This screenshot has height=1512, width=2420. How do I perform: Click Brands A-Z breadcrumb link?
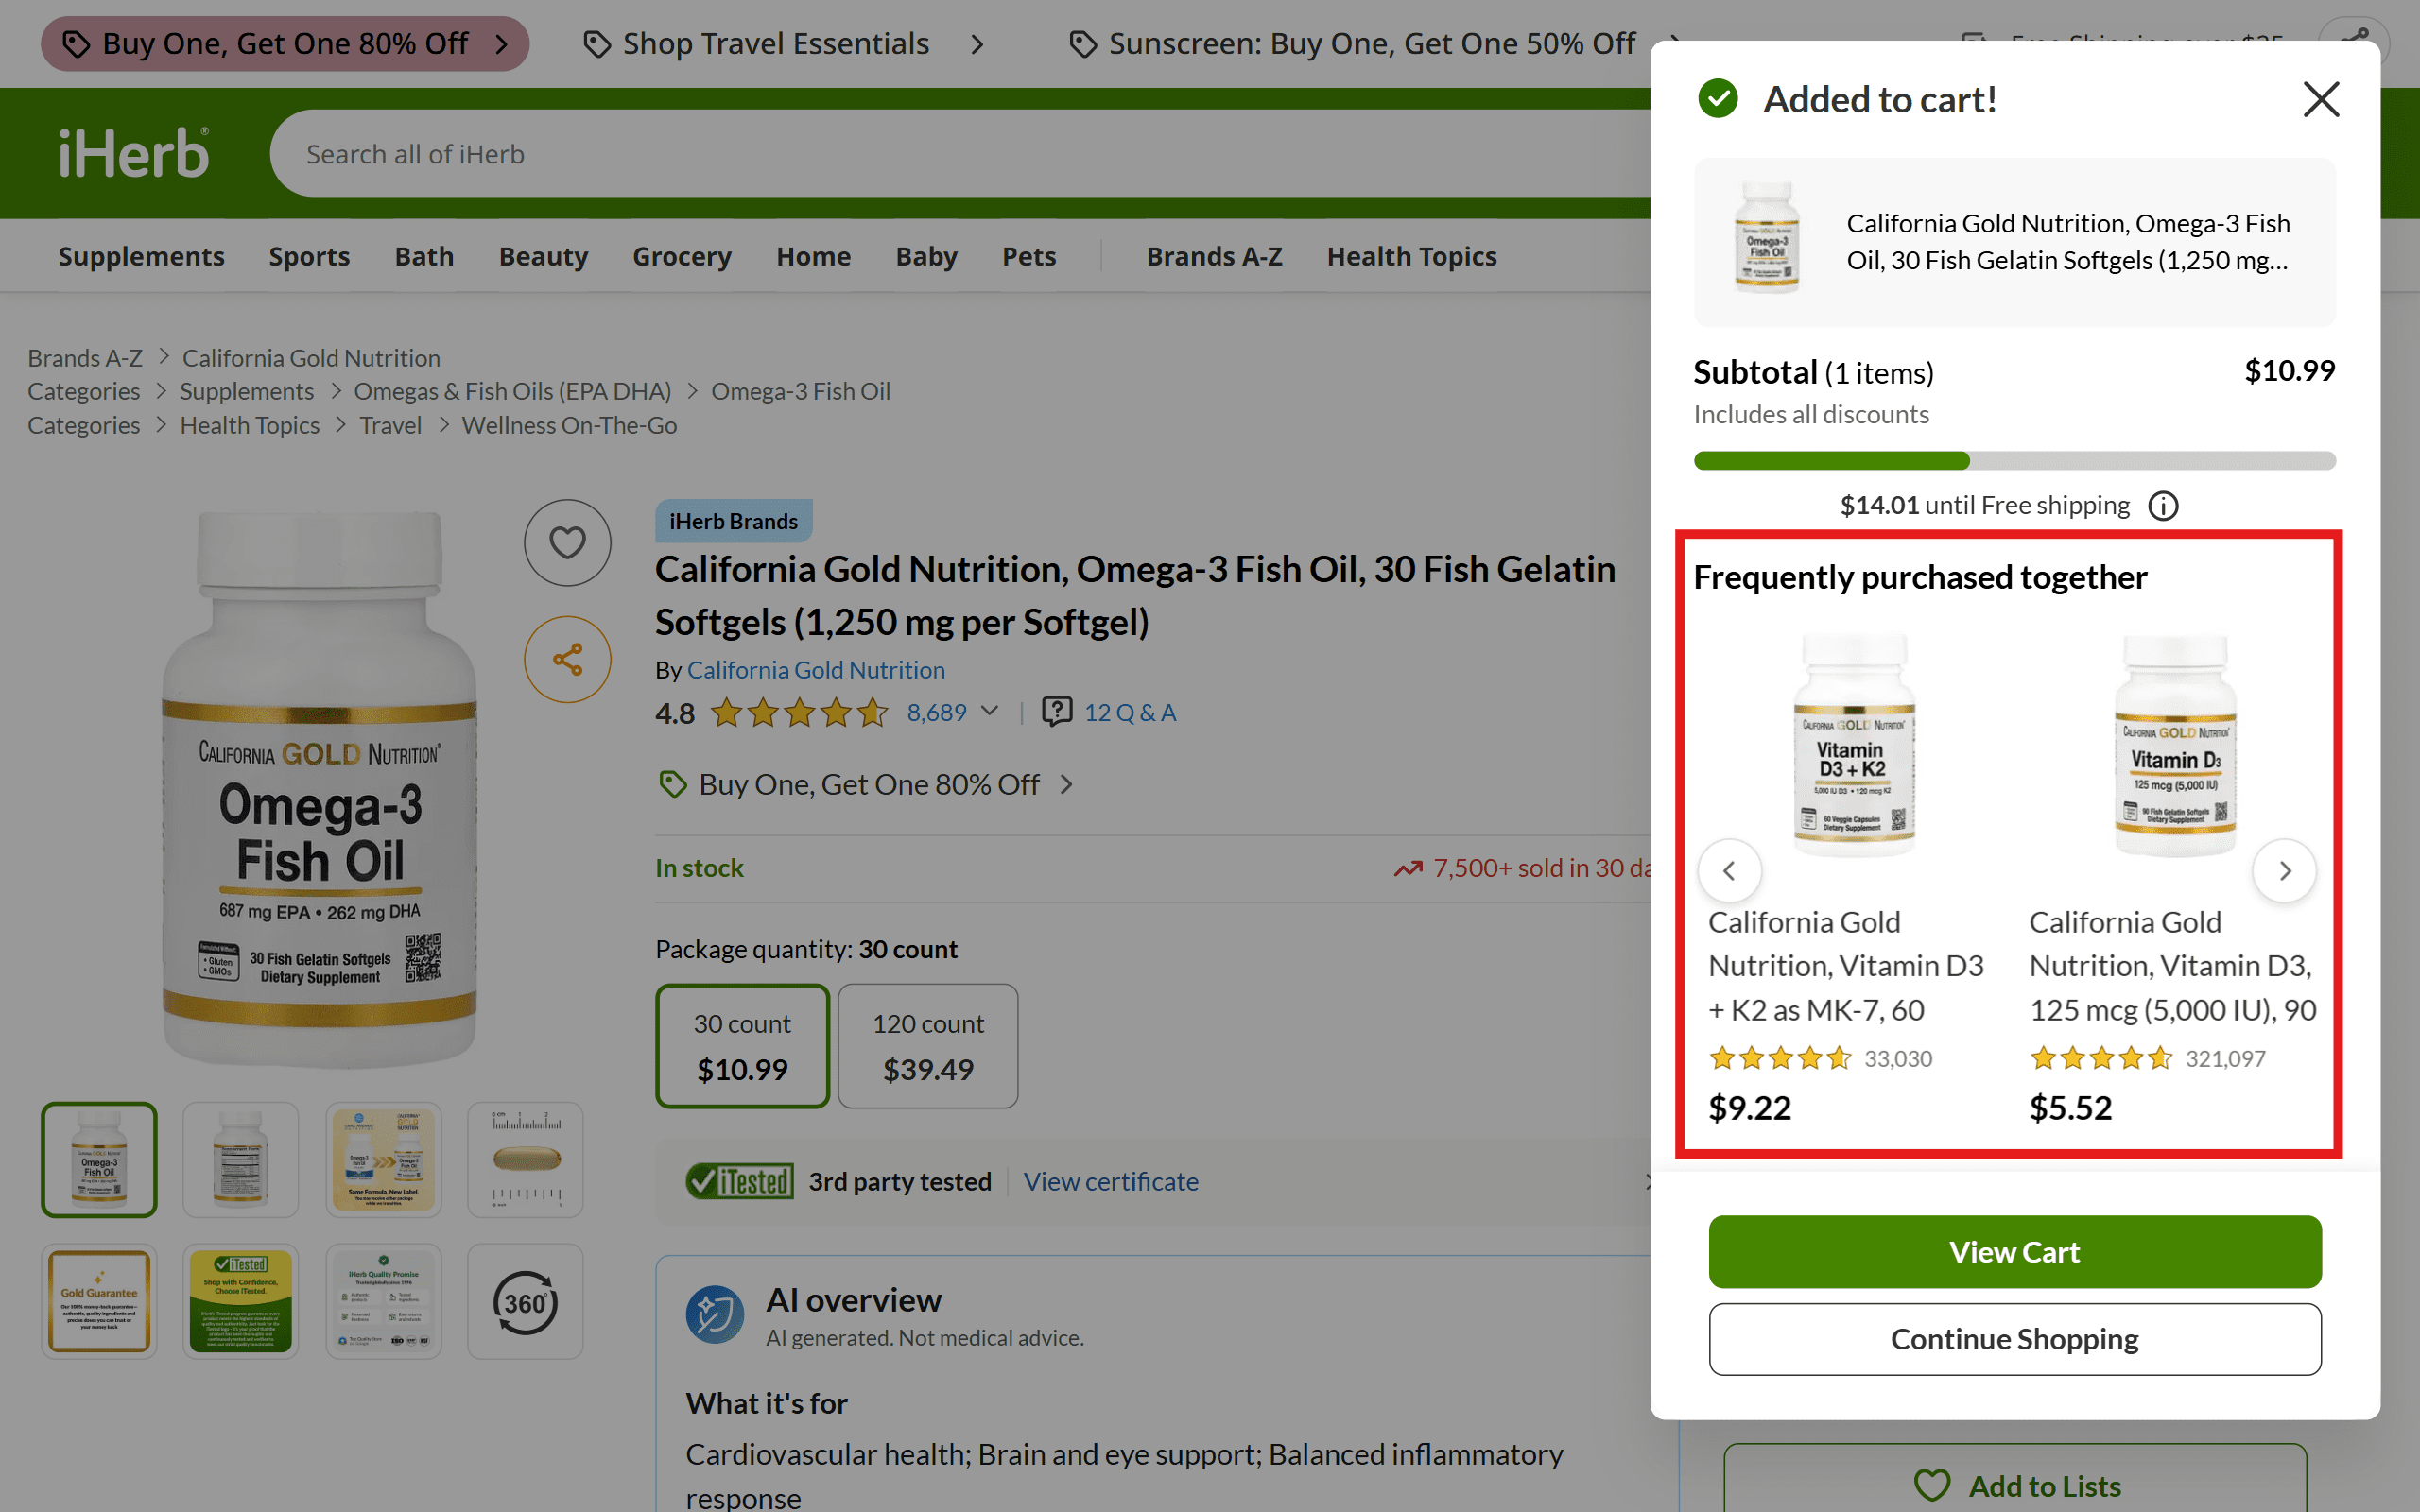tap(85, 357)
